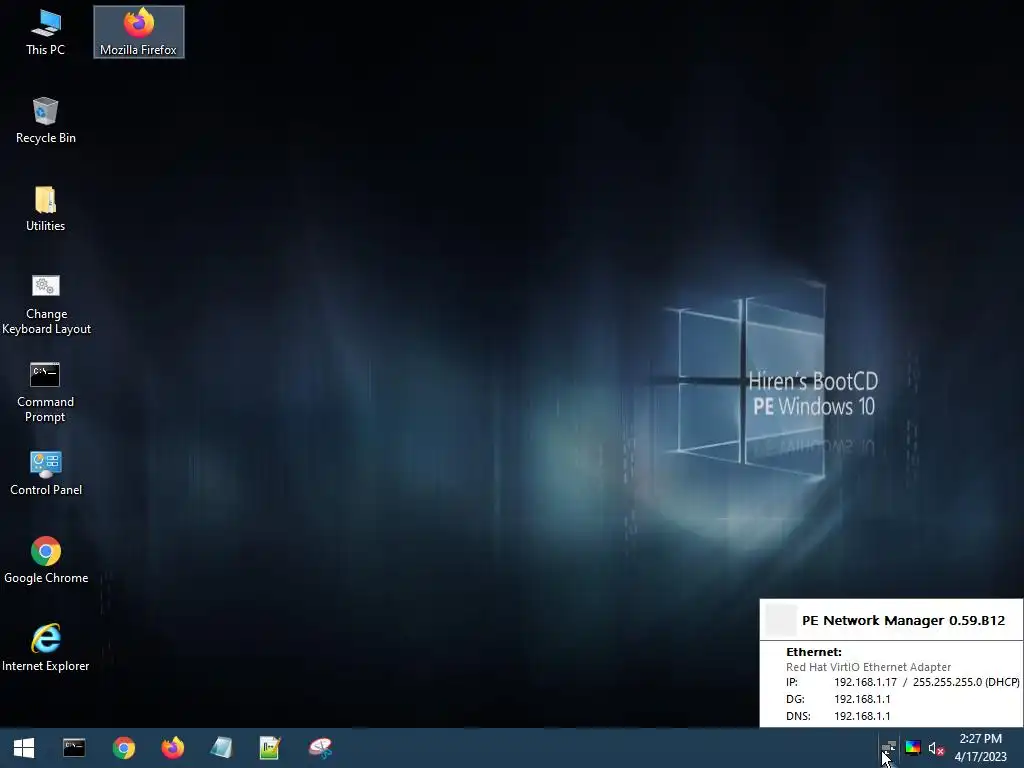Click the green notepad taskbar icon

point(270,748)
